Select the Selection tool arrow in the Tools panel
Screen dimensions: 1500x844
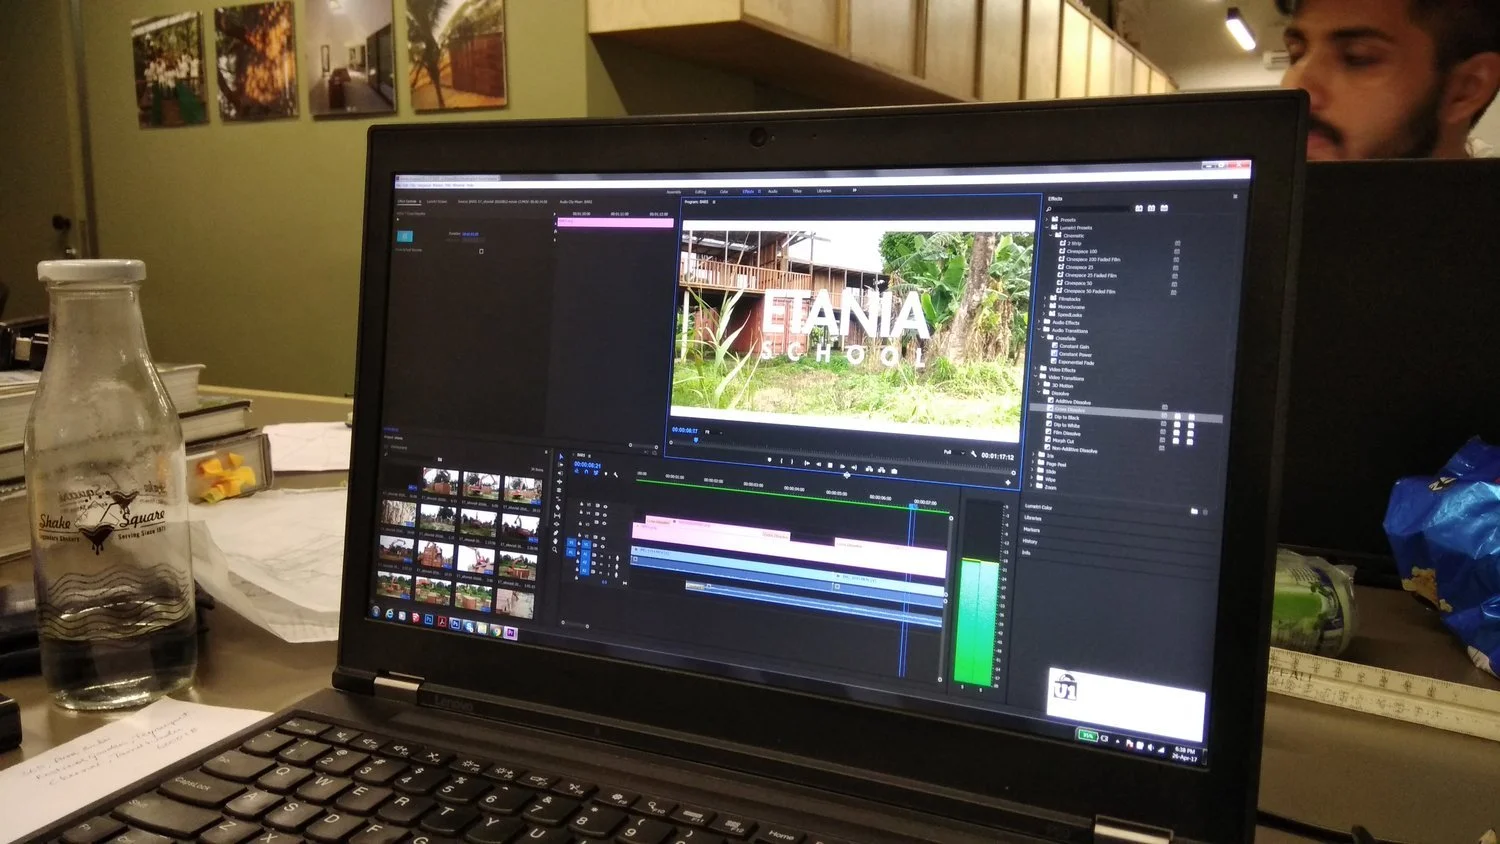pyautogui.click(x=561, y=456)
